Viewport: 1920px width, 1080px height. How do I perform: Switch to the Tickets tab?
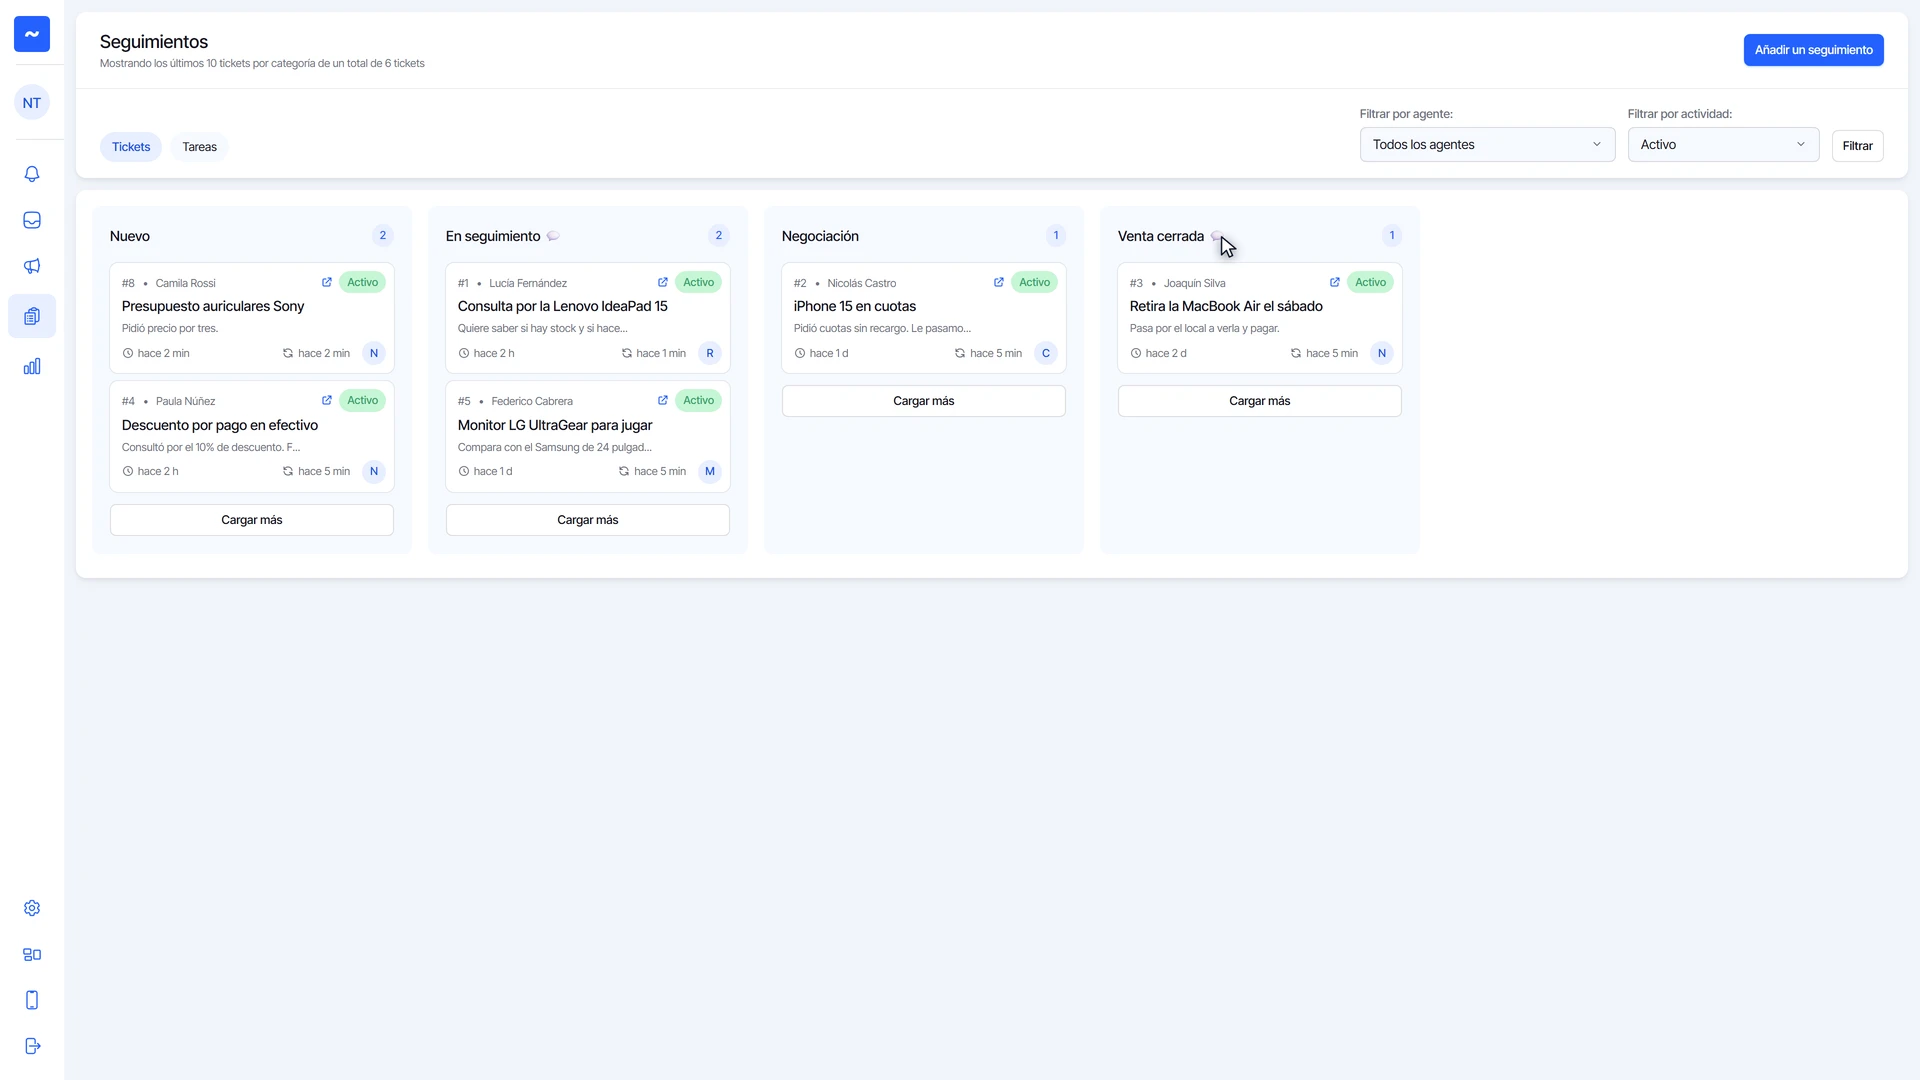pos(131,147)
